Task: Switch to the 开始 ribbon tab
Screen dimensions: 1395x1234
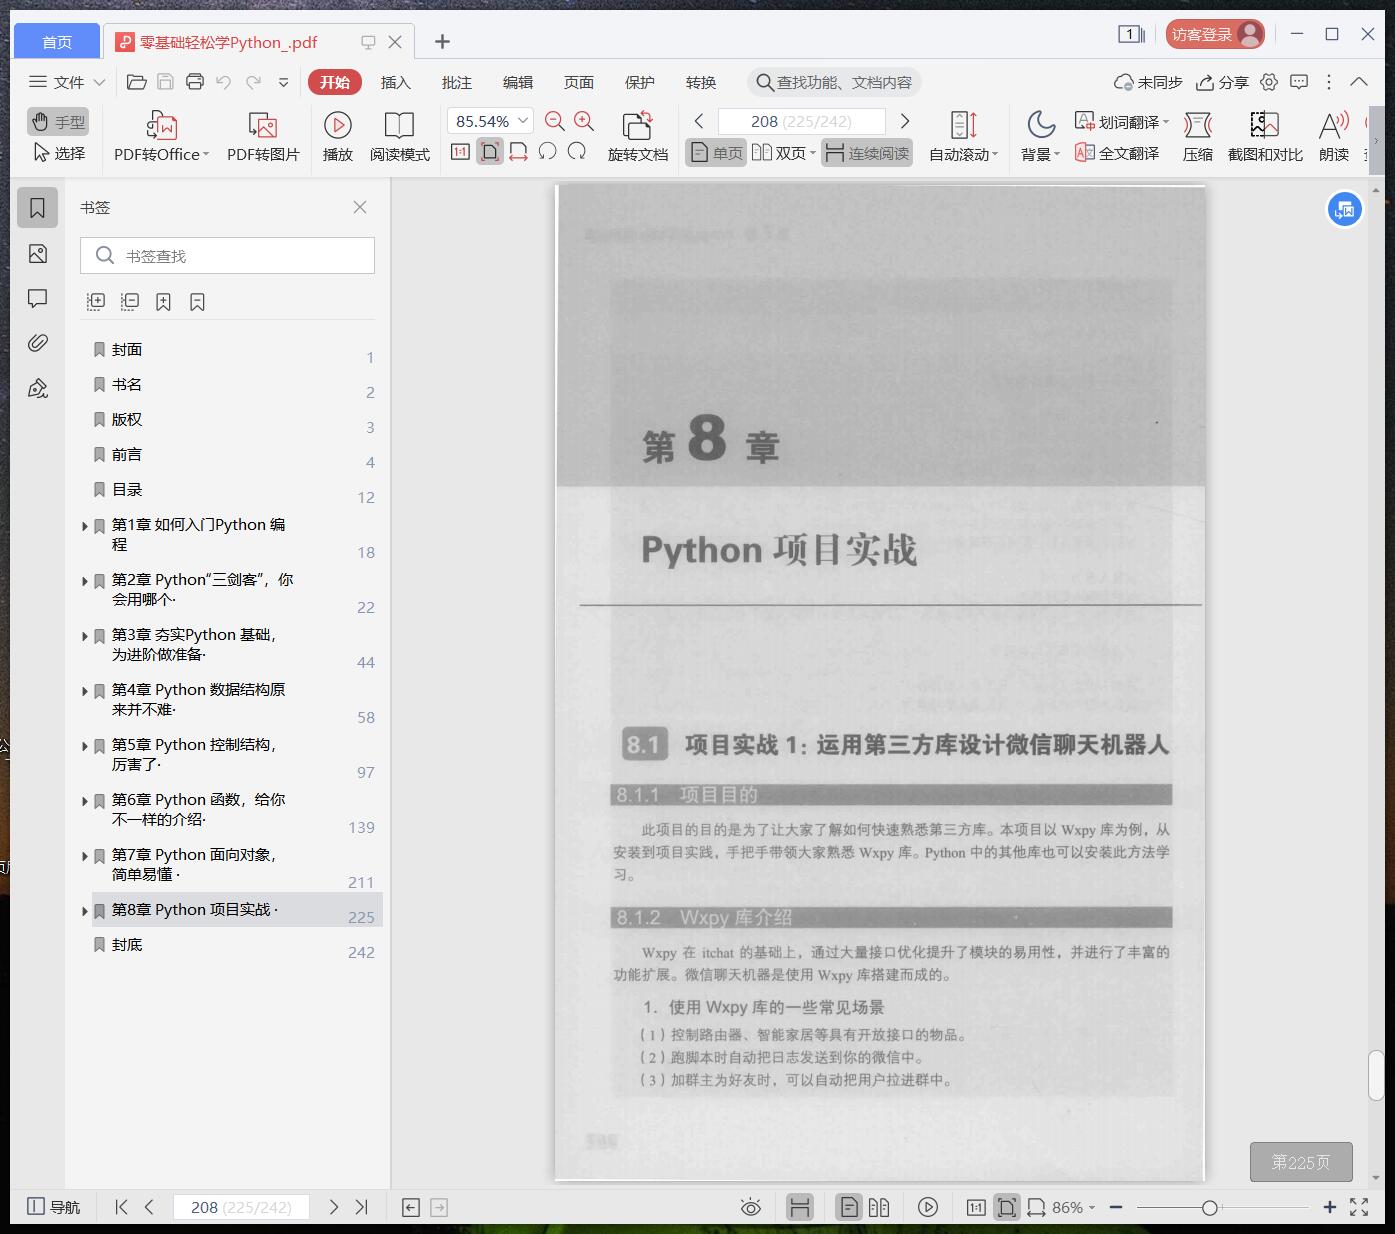Action: click(x=335, y=82)
